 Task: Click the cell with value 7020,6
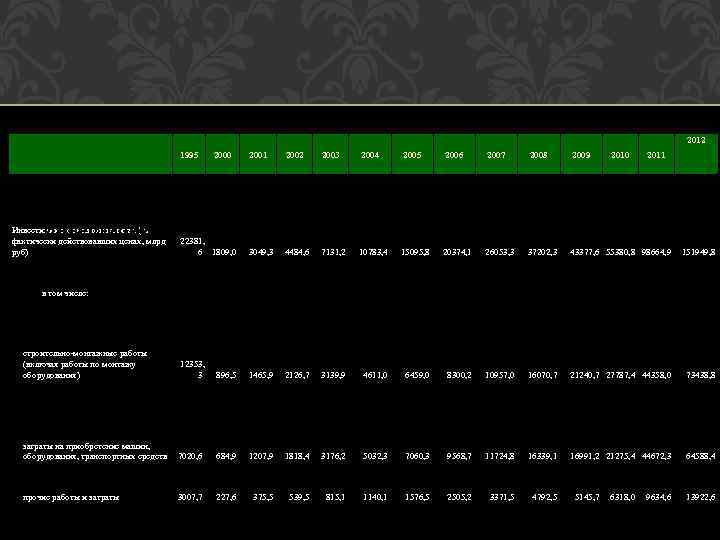[190, 456]
